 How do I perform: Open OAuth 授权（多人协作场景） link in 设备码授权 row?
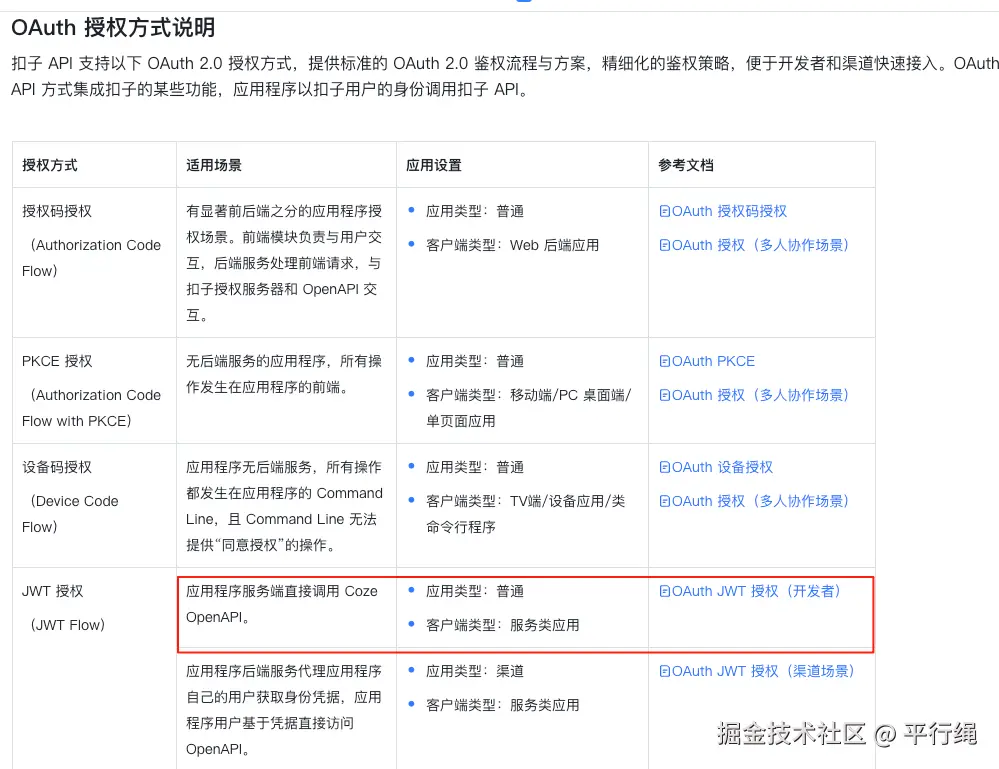pos(754,501)
